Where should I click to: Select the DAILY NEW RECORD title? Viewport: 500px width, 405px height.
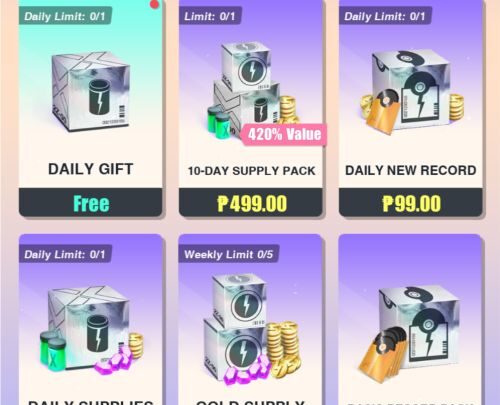tap(411, 170)
